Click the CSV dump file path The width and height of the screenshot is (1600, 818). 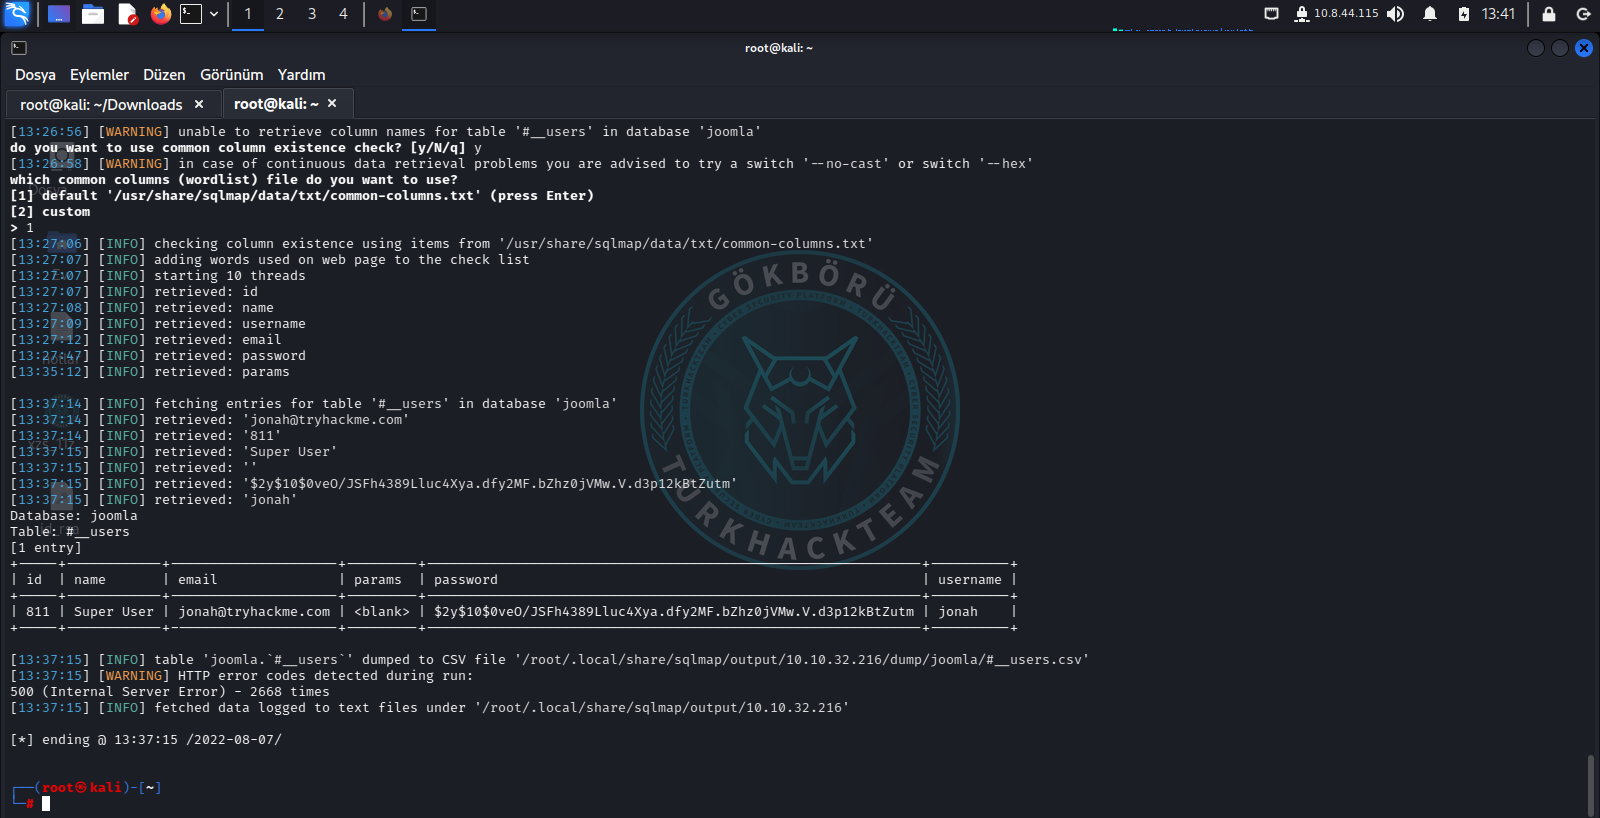point(802,660)
